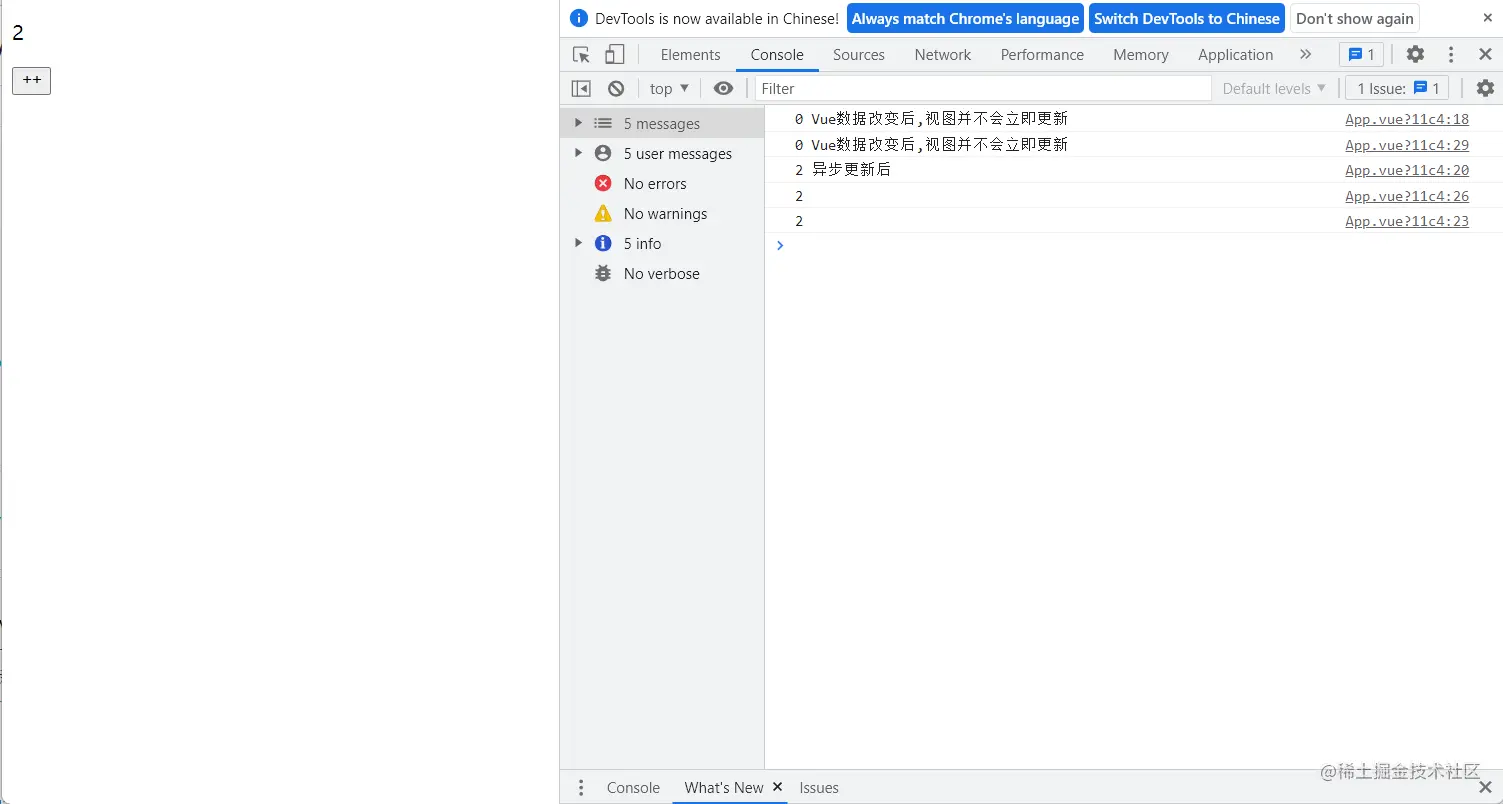The width and height of the screenshot is (1503, 804).
Task: Expand the 5 info group arrow
Action: click(x=578, y=243)
